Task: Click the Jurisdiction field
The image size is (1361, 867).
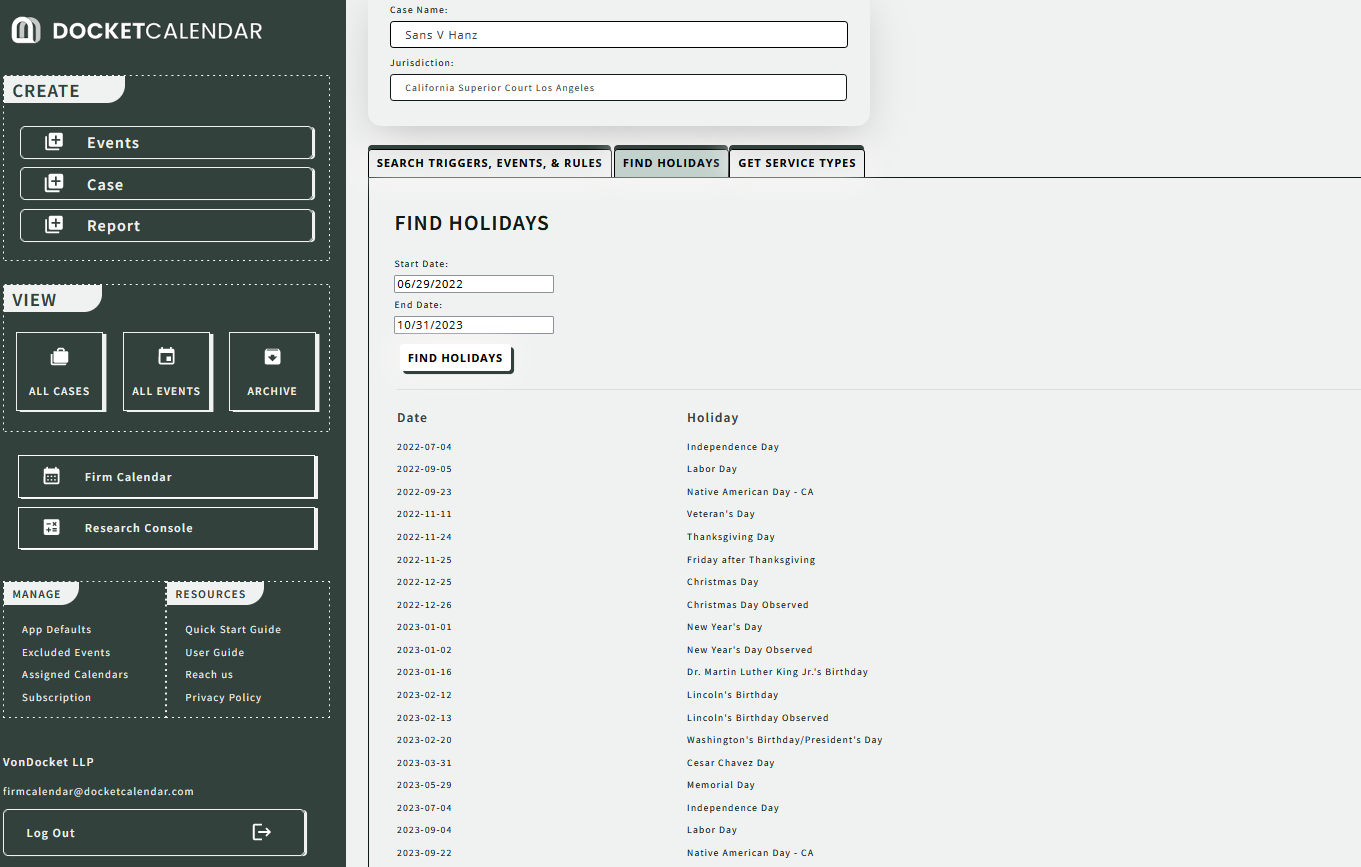Action: click(618, 88)
